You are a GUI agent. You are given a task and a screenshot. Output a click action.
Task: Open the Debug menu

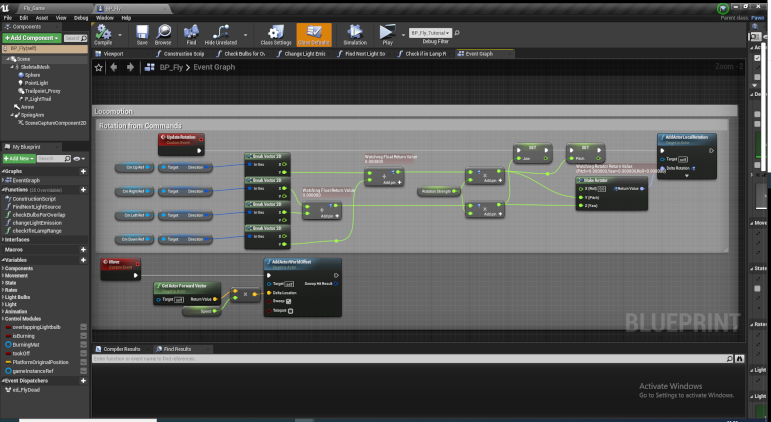(x=81, y=18)
